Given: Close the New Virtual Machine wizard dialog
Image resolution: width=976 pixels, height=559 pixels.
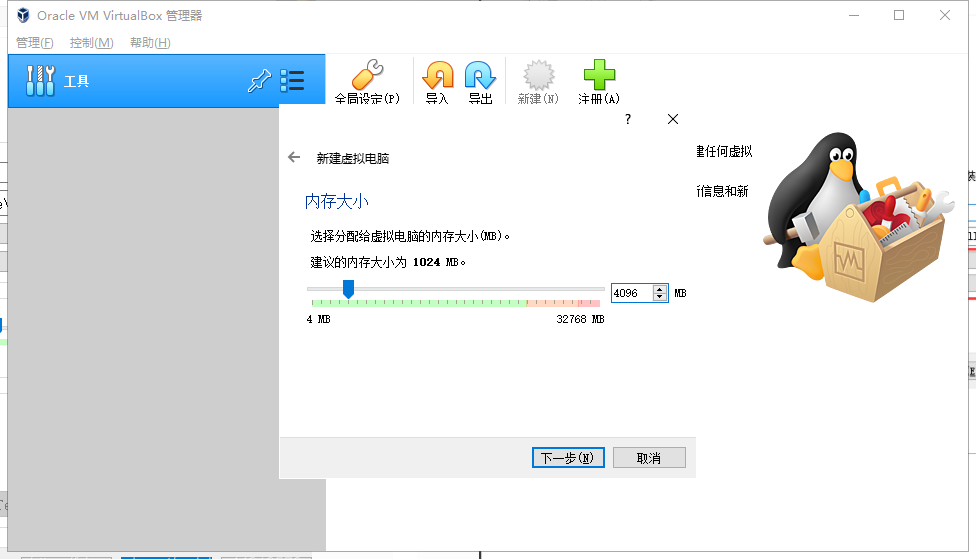Looking at the screenshot, I should (x=673, y=119).
